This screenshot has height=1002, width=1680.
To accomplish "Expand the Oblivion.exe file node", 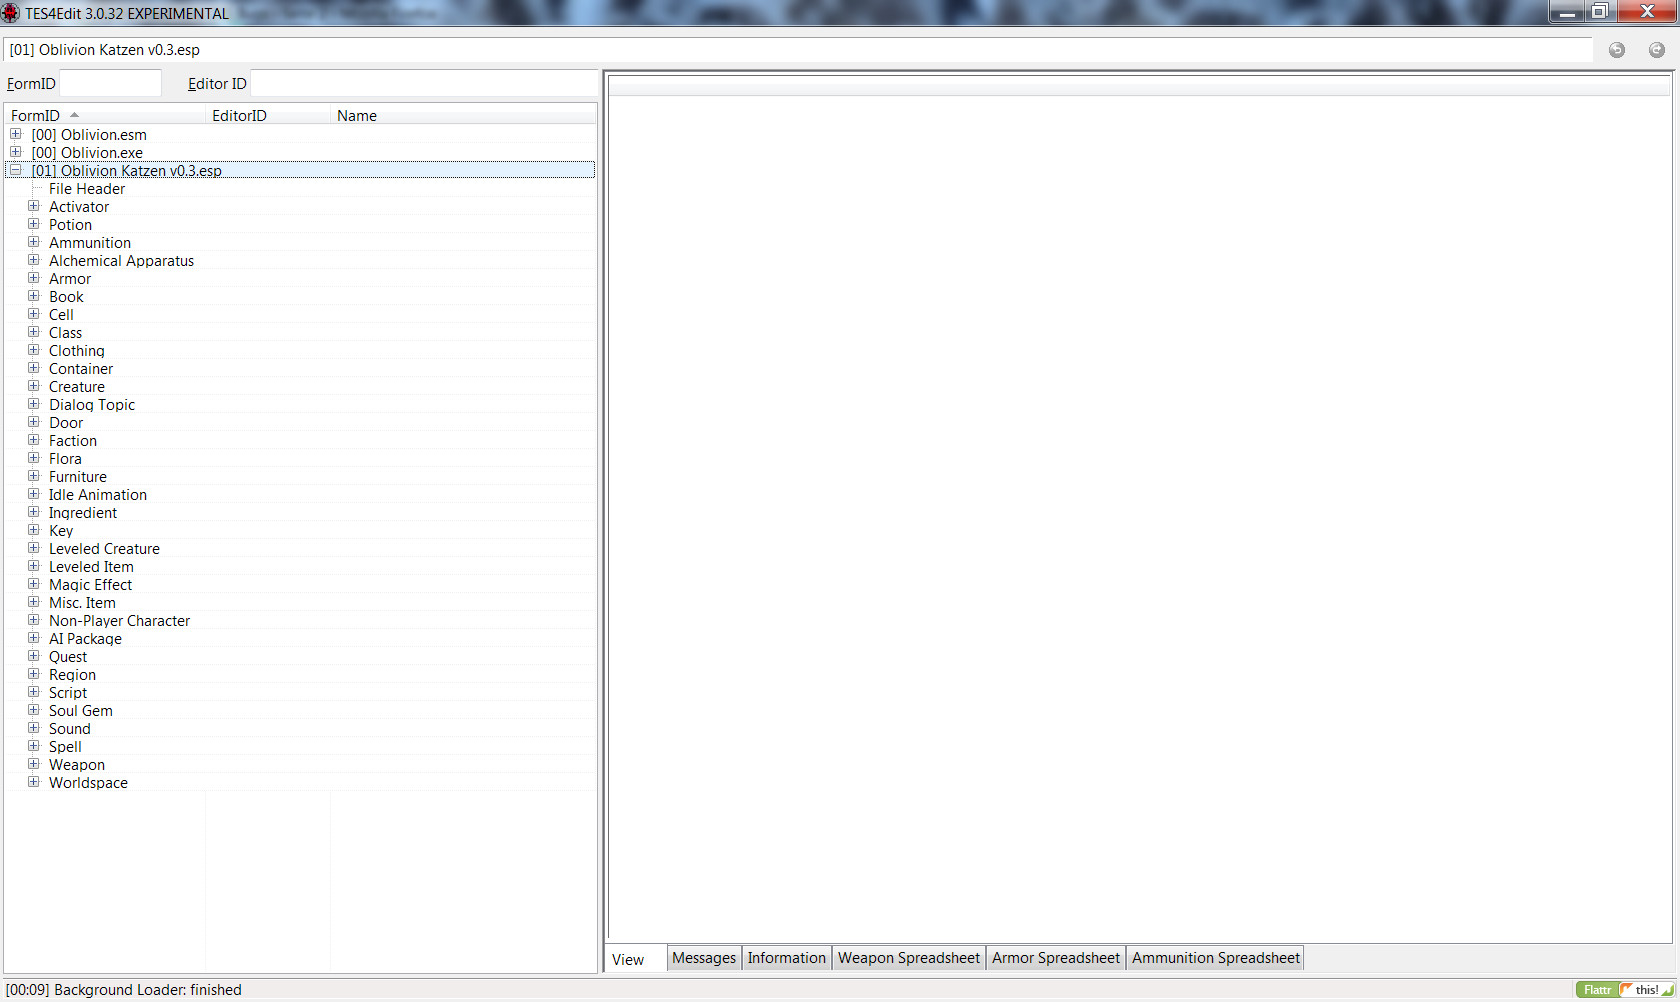I will point(16,152).
